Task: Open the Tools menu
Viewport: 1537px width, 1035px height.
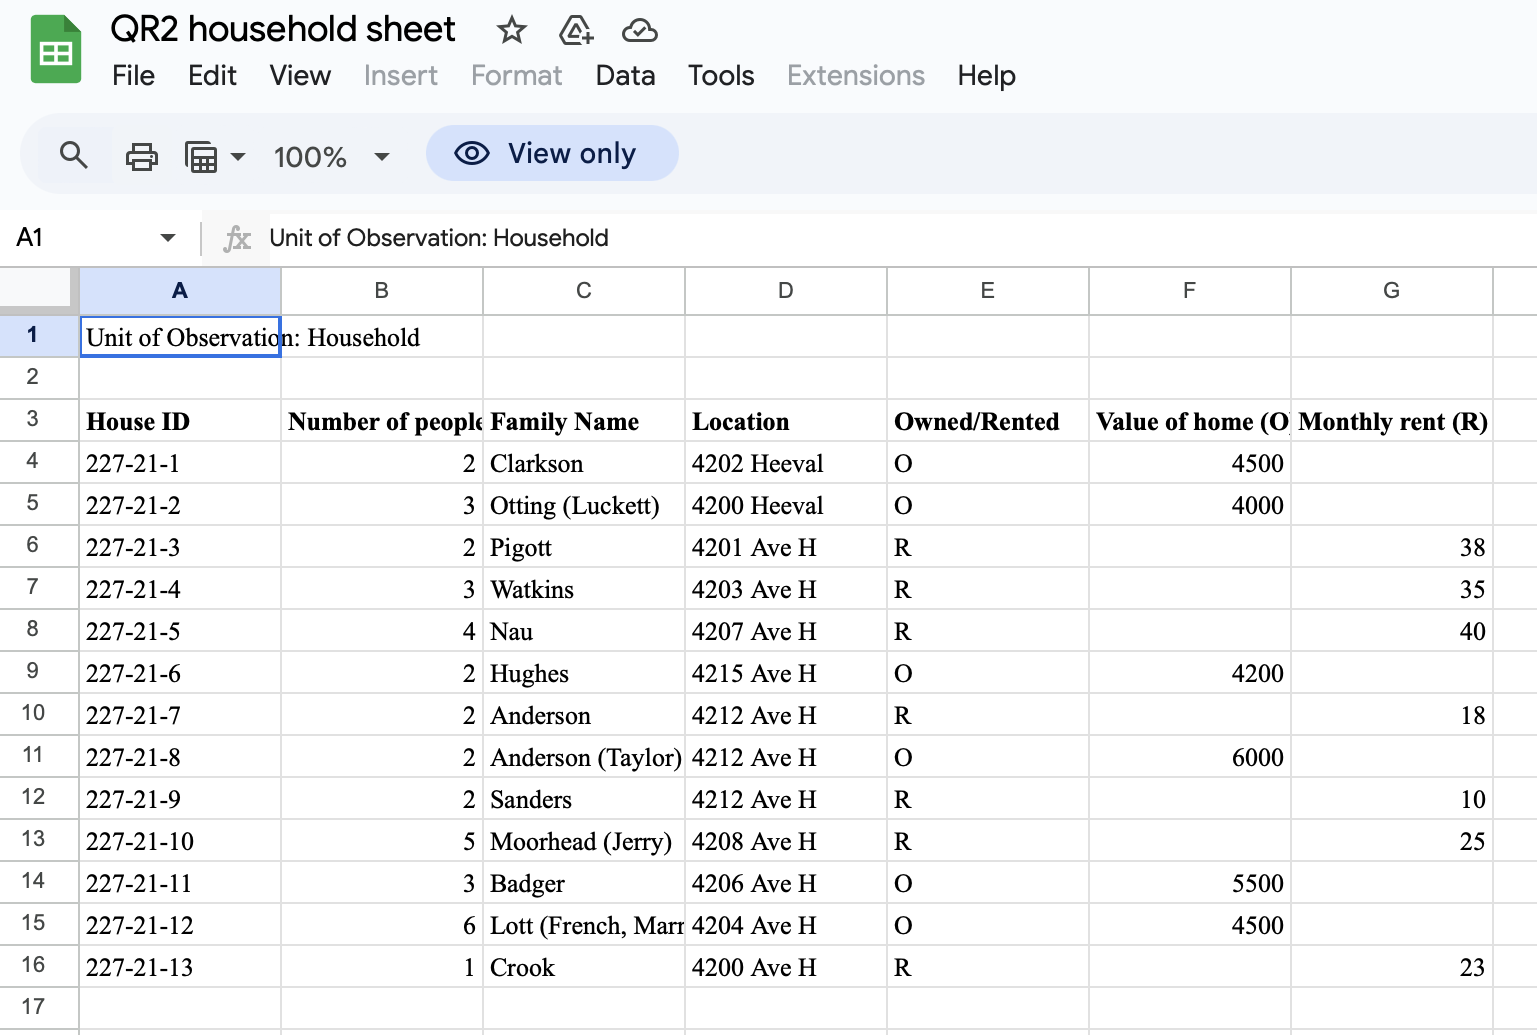Action: tap(721, 76)
